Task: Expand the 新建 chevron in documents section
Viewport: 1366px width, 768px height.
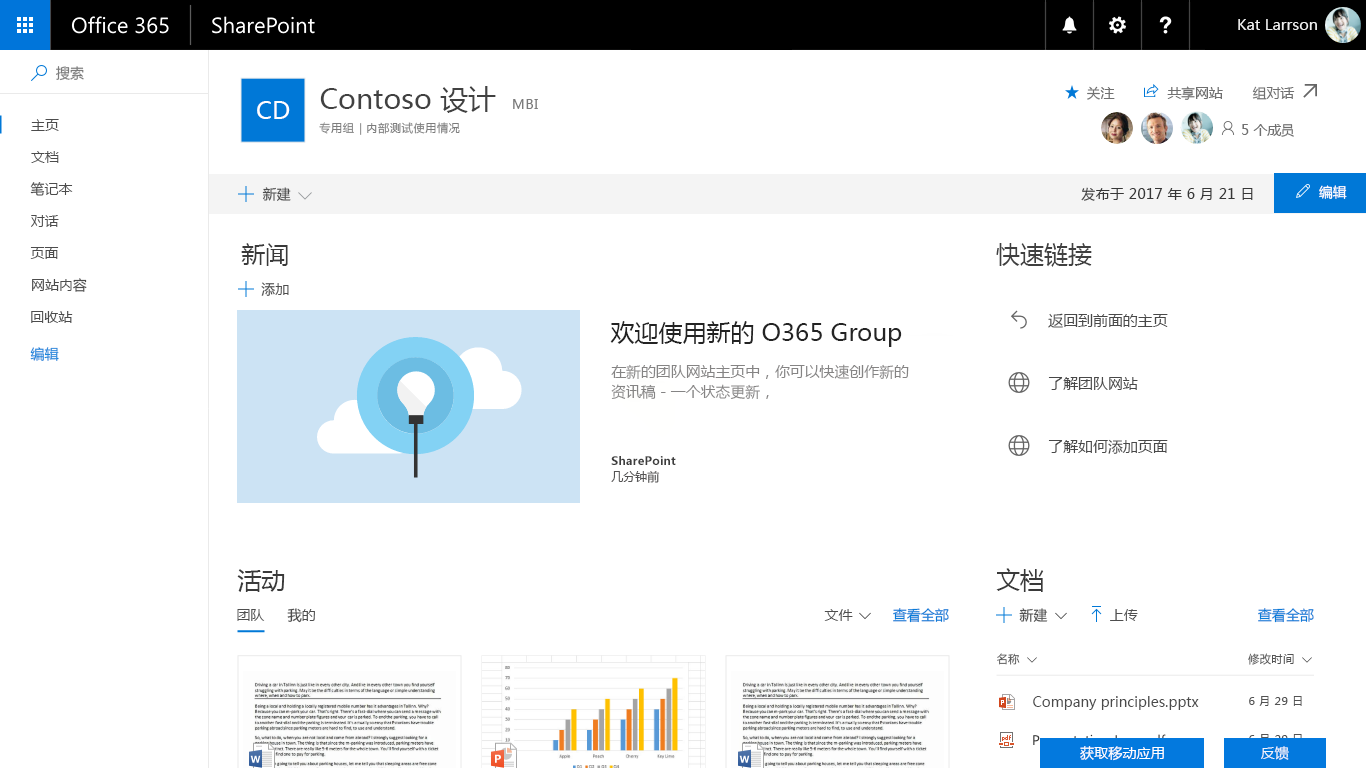Action: (1061, 616)
